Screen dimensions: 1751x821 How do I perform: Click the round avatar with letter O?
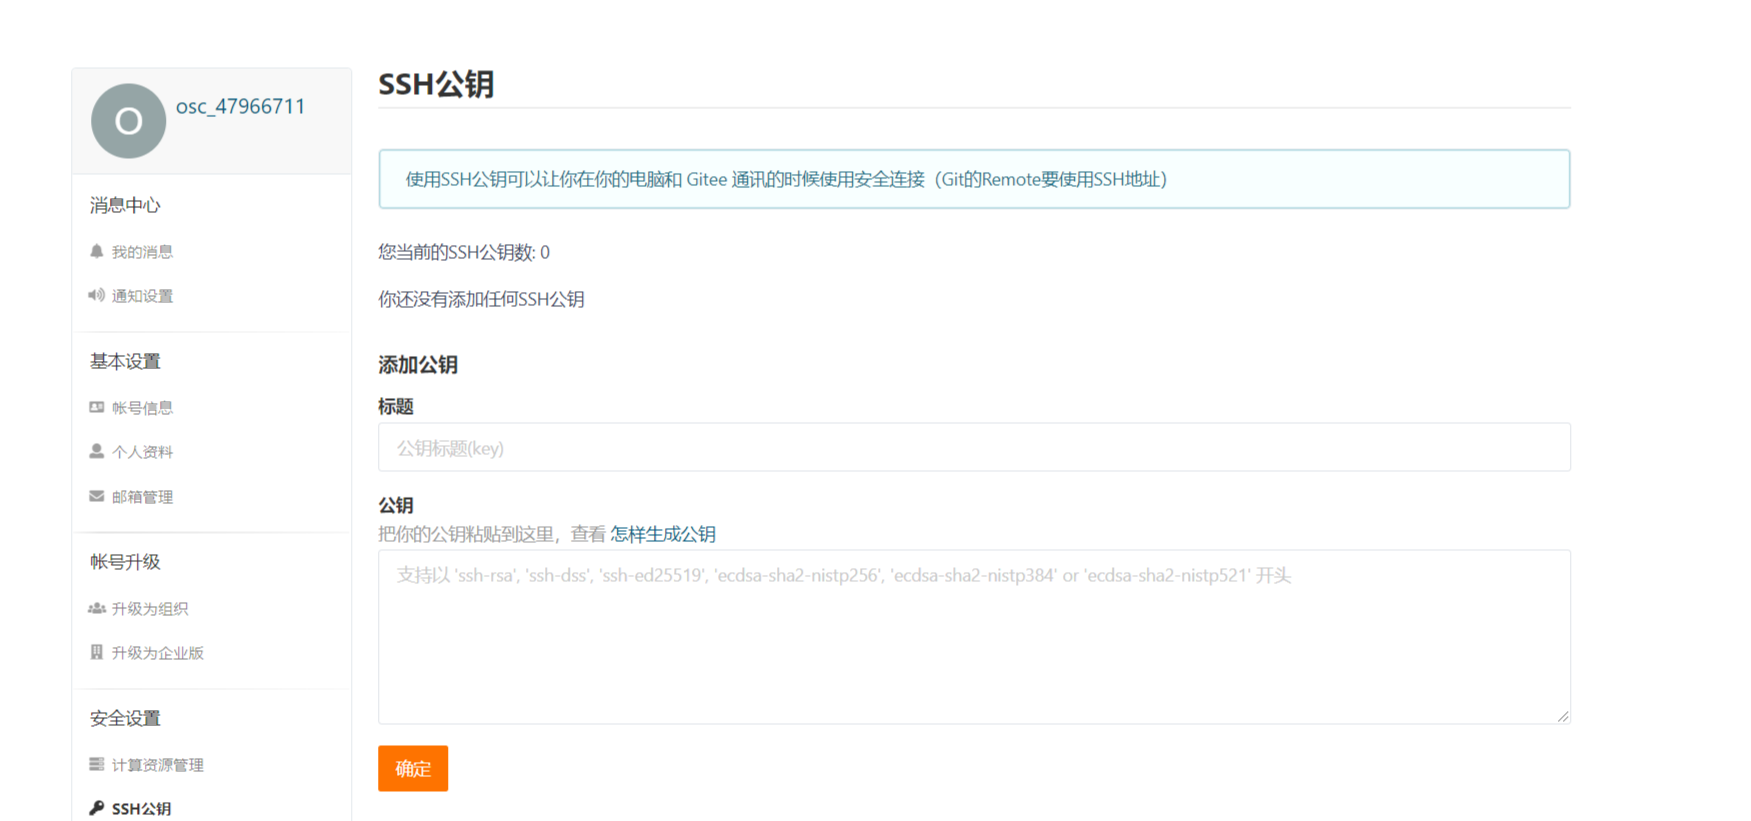point(128,121)
